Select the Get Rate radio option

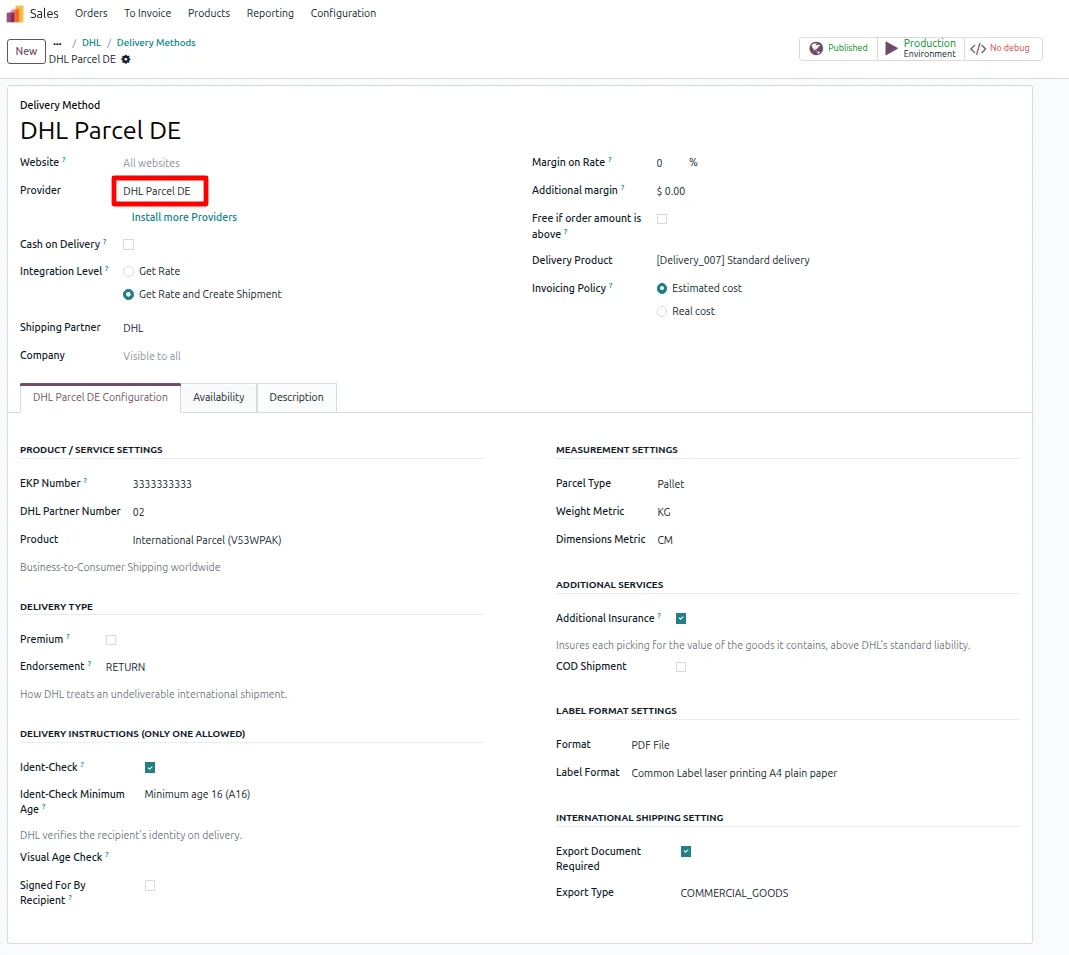pos(128,271)
